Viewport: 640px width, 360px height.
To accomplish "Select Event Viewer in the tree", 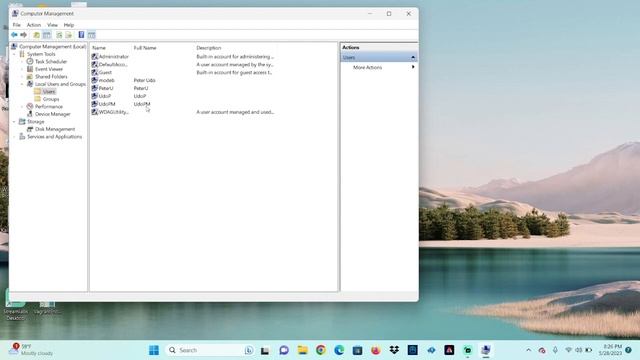I will coord(45,69).
